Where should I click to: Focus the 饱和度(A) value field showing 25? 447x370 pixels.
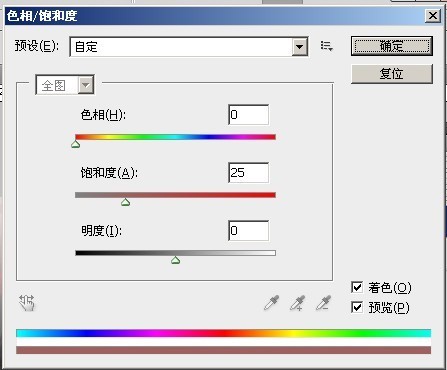click(x=249, y=173)
